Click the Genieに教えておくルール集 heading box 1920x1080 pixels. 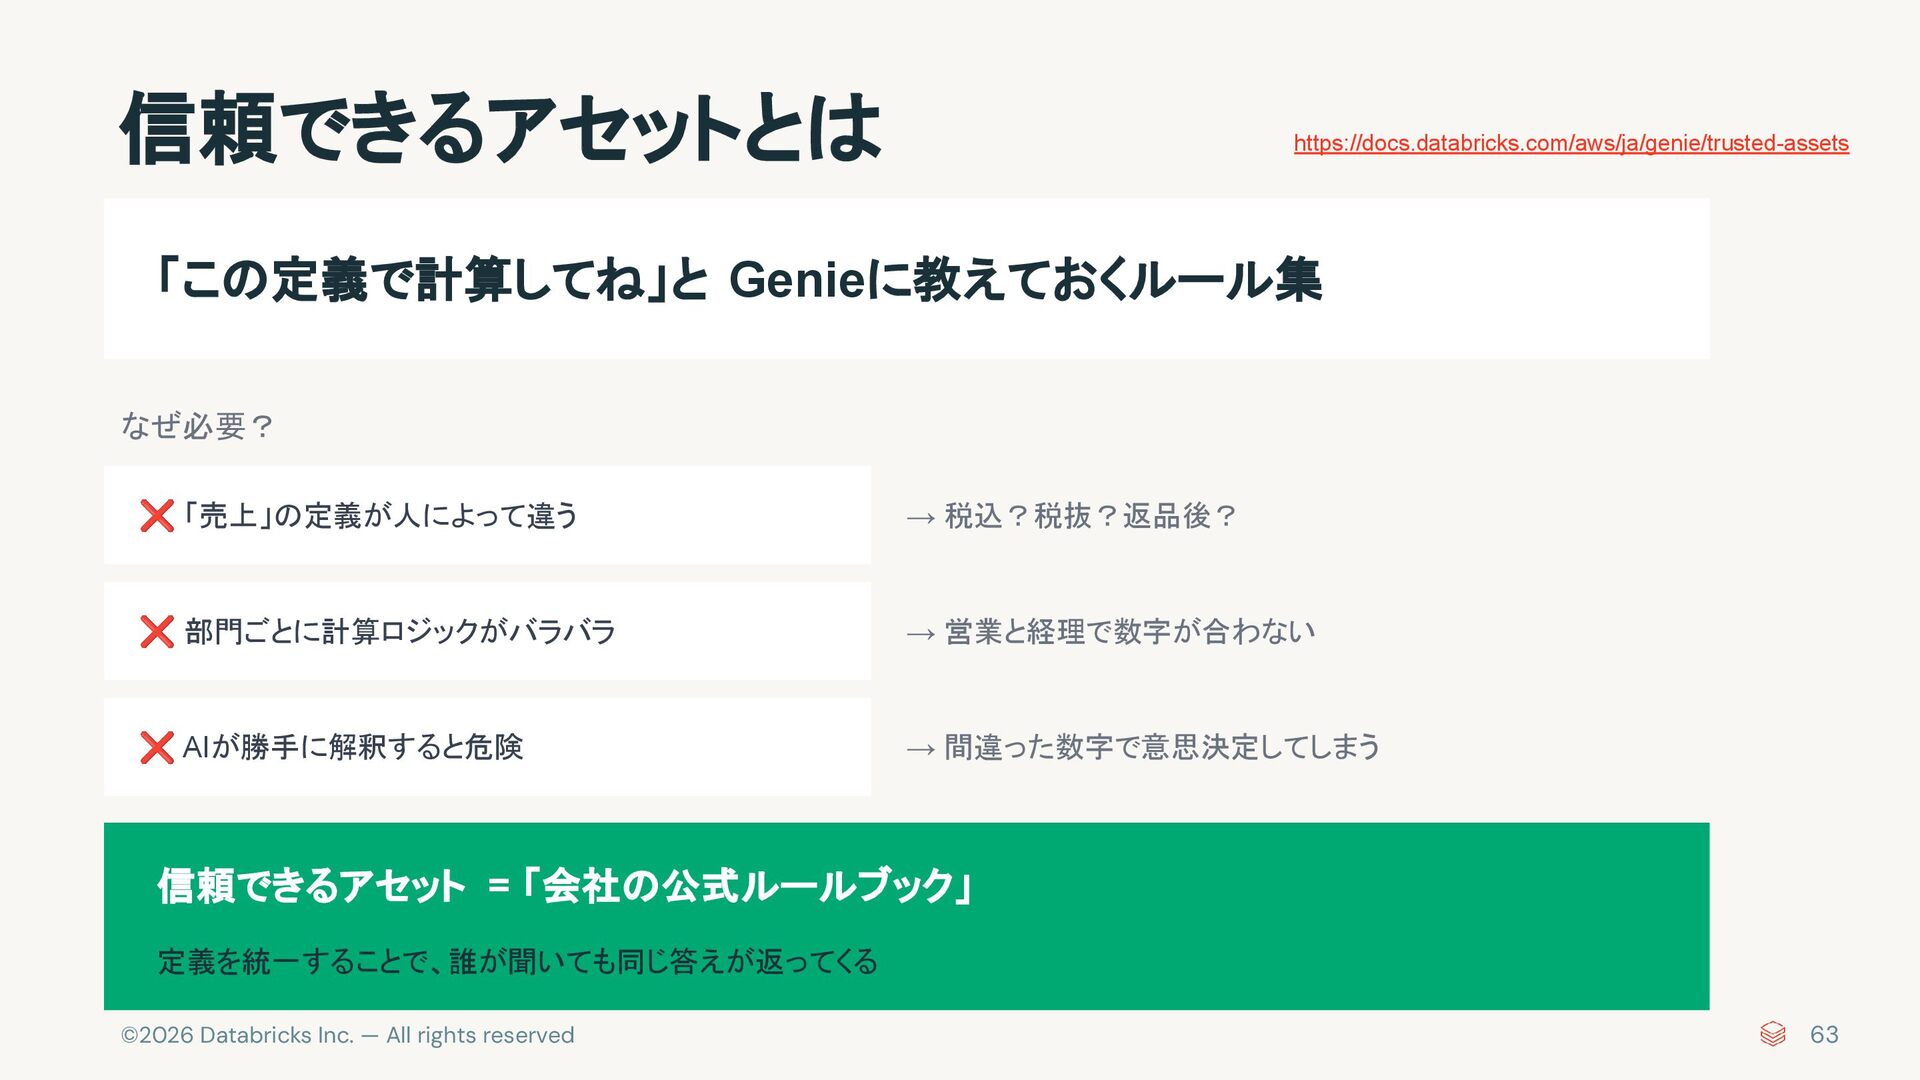(x=906, y=279)
